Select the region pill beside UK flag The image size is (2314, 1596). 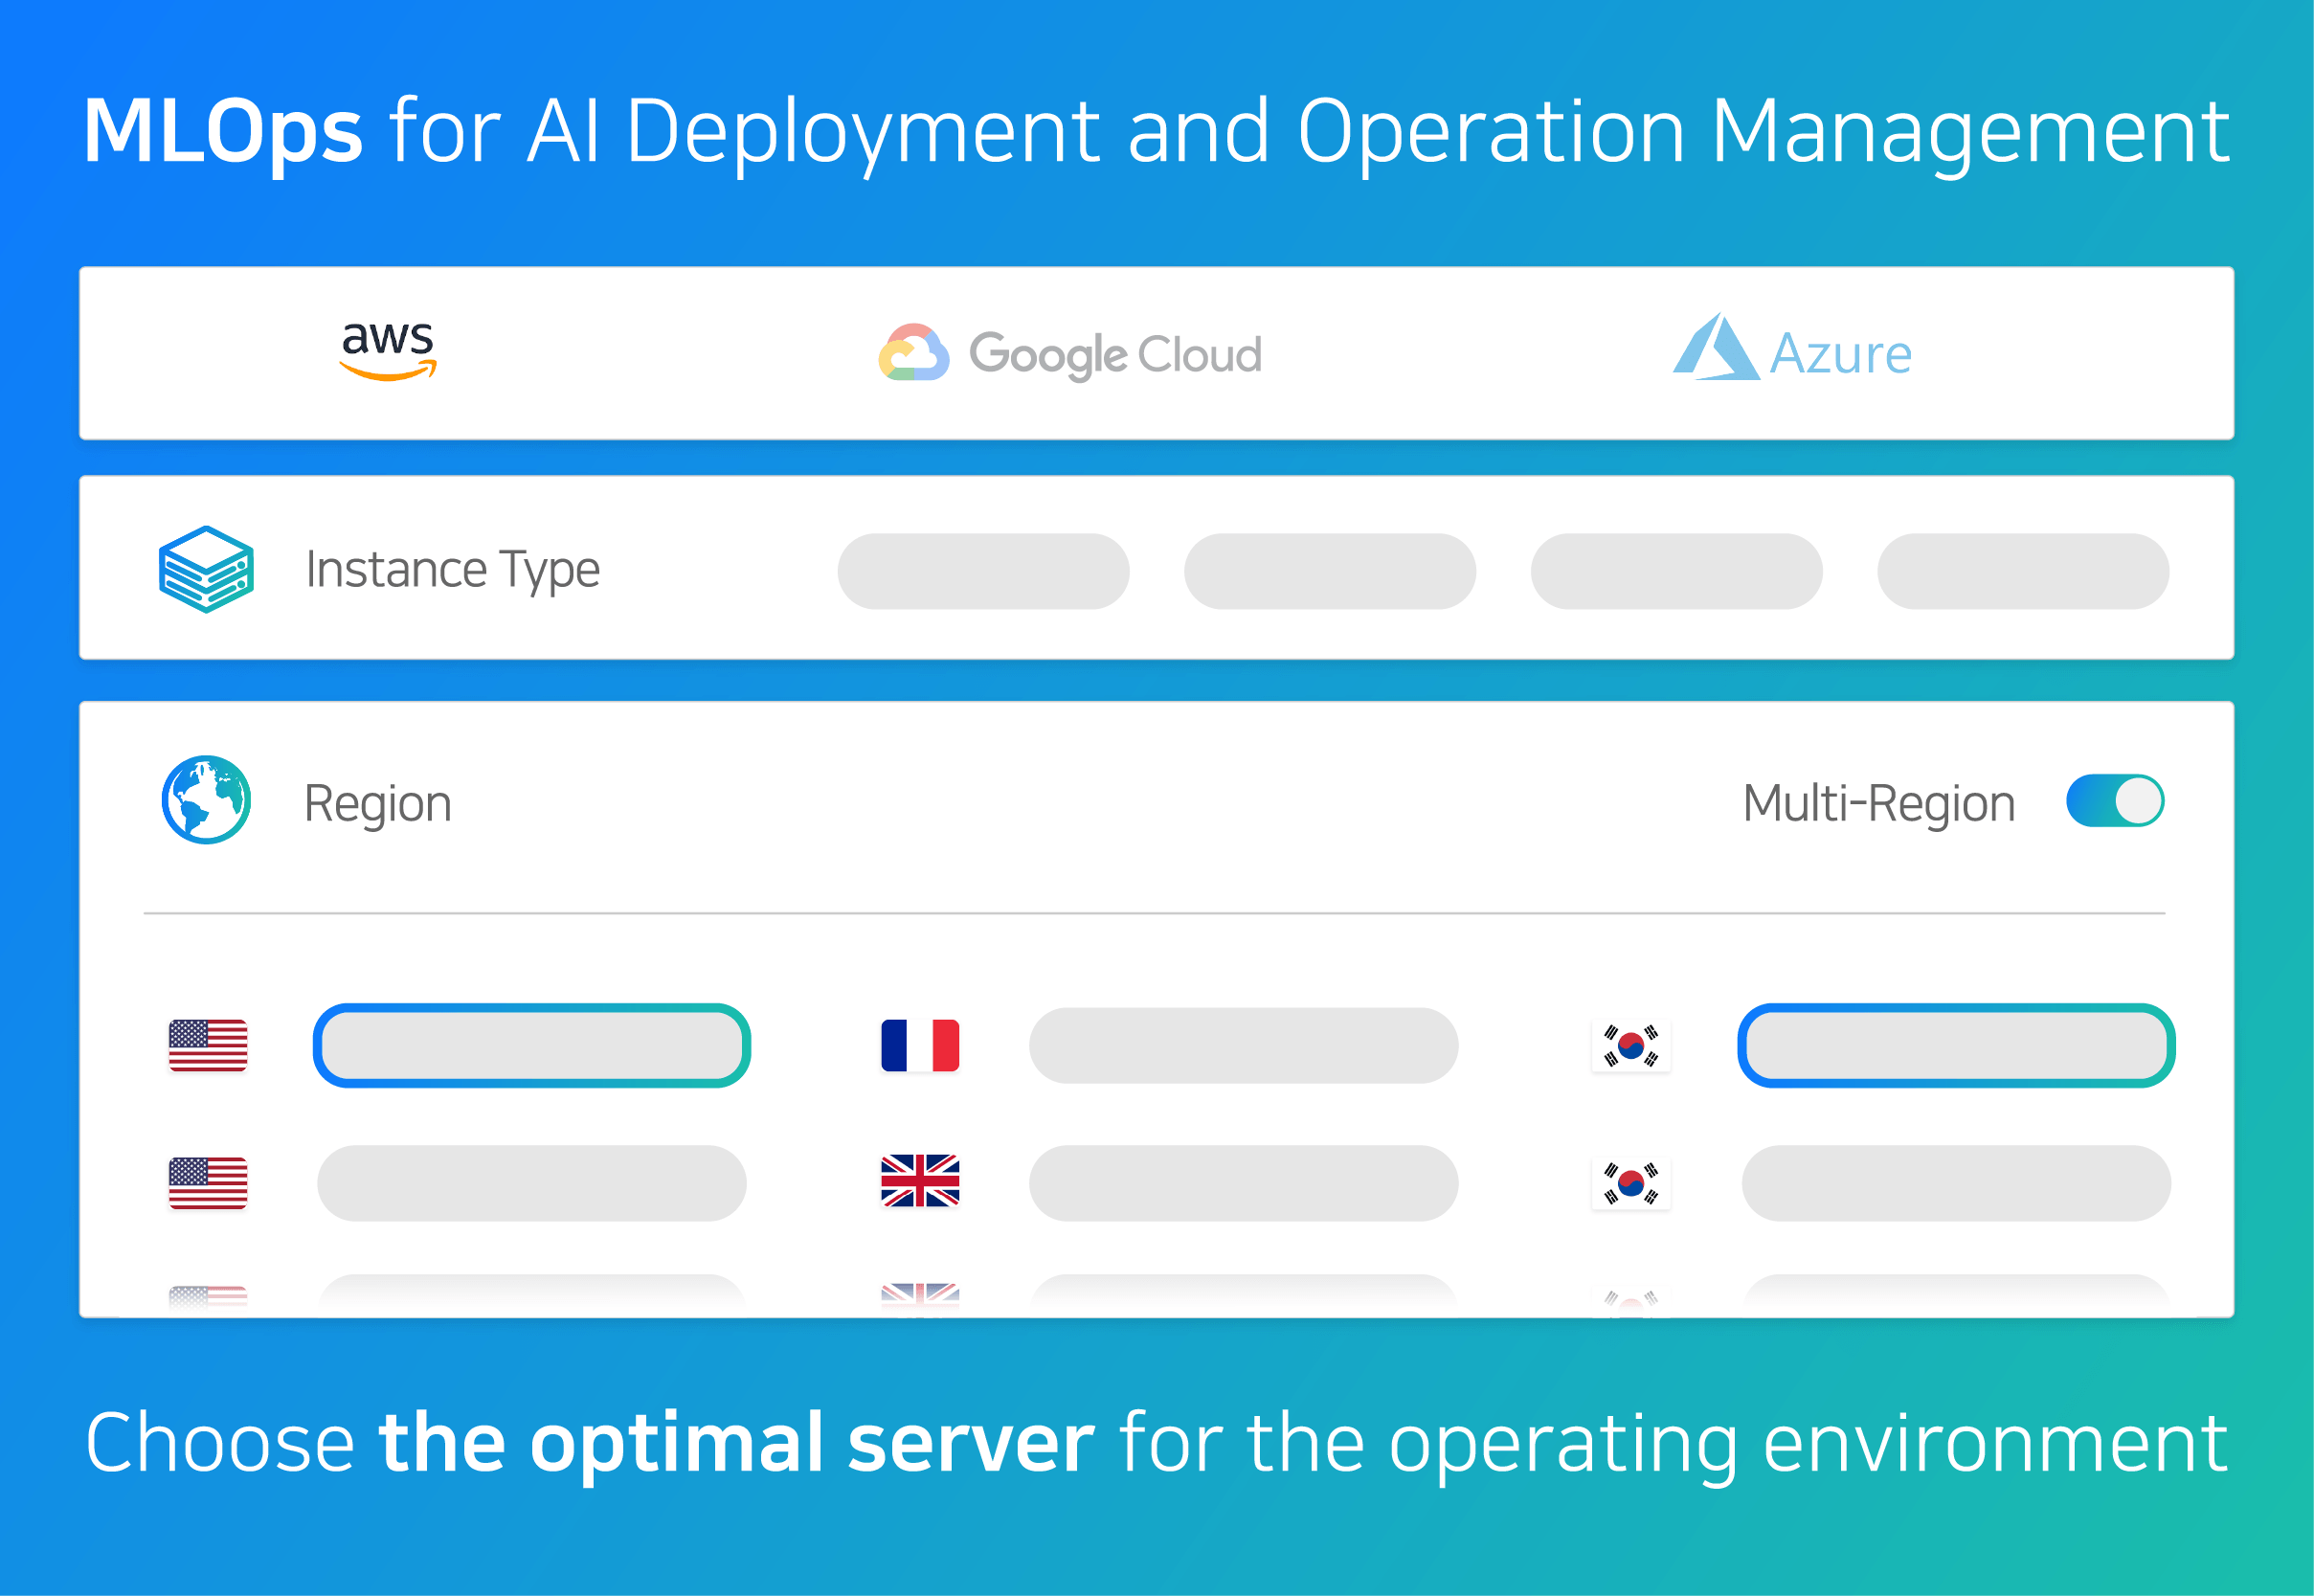[x=1243, y=1183]
